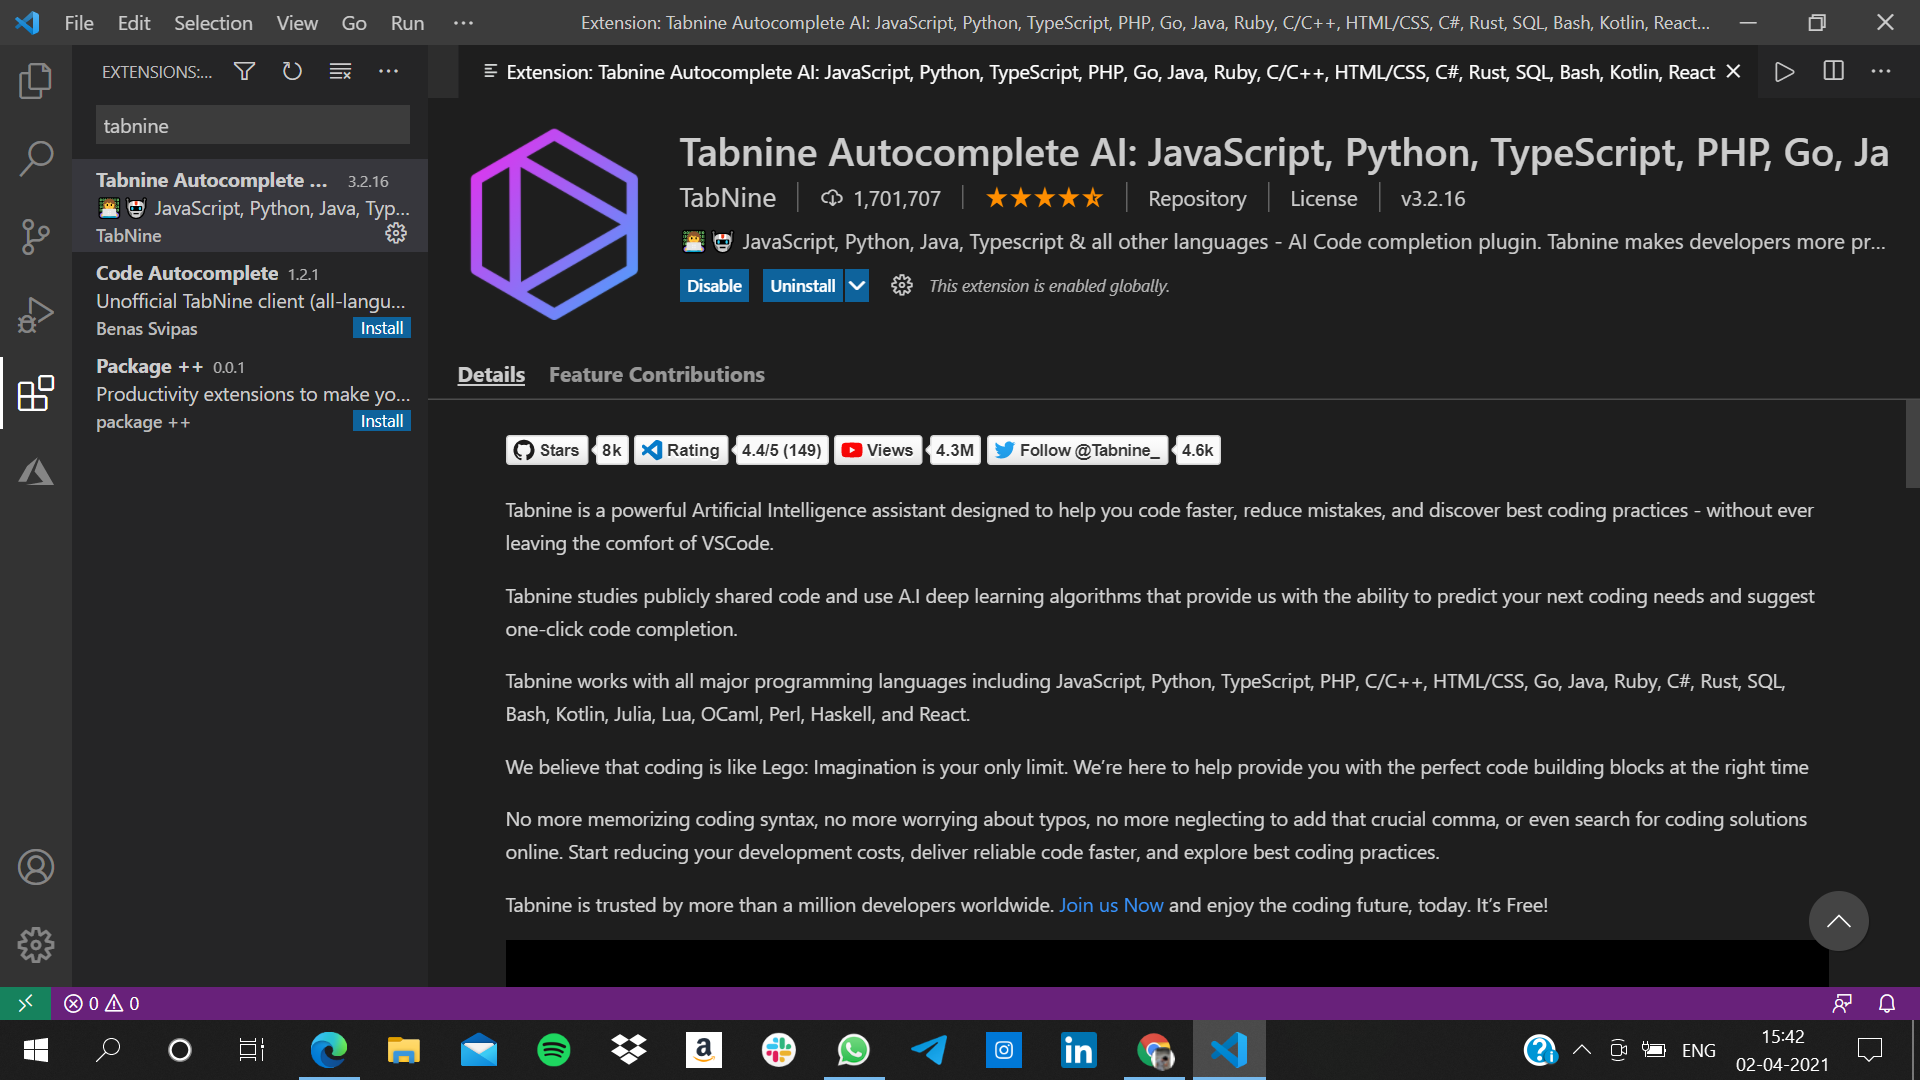The width and height of the screenshot is (1920, 1080).
Task: Expand the Uninstall dropdown arrow
Action: point(857,286)
